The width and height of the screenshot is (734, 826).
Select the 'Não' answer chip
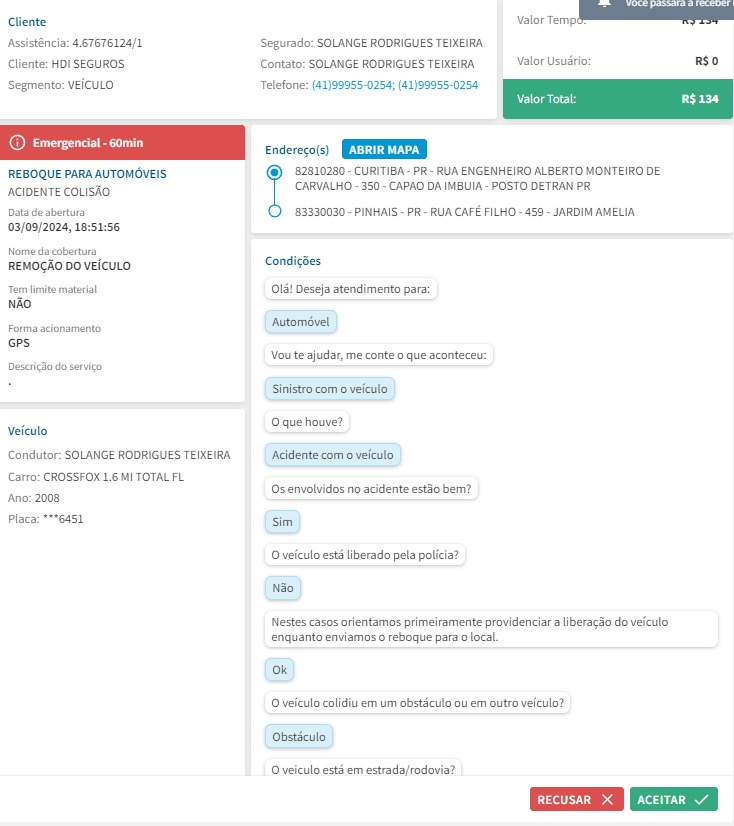click(x=283, y=588)
